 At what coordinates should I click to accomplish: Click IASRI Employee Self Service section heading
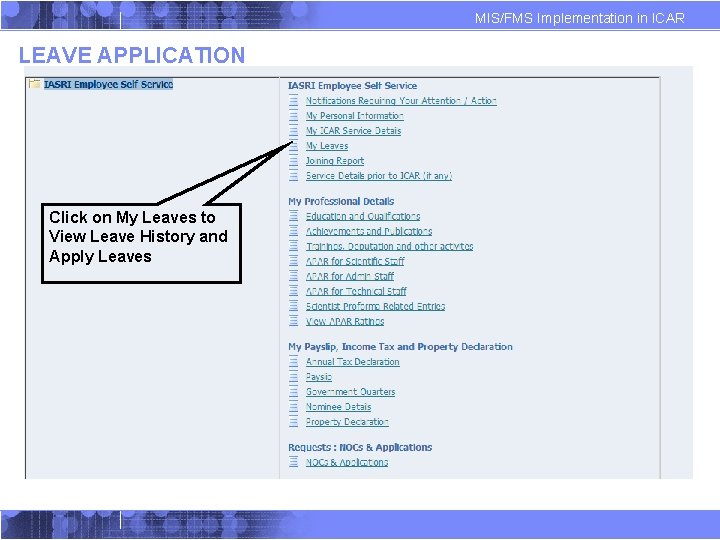coord(352,86)
